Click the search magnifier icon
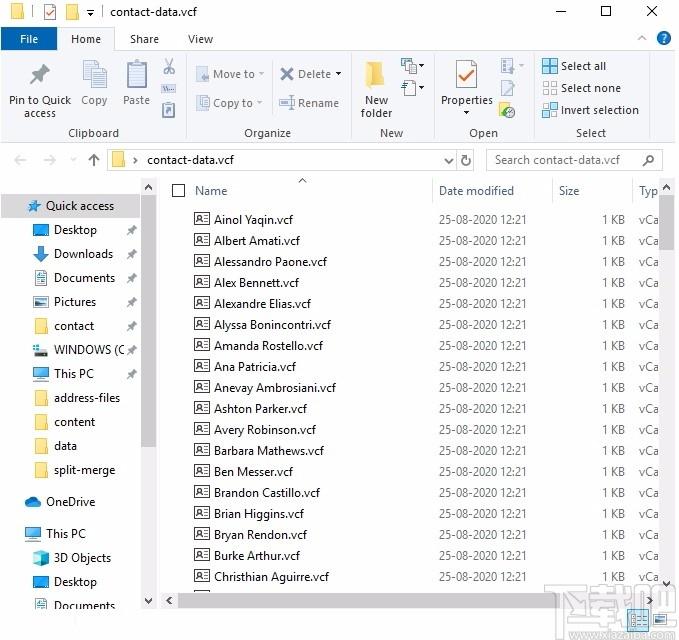 648,160
